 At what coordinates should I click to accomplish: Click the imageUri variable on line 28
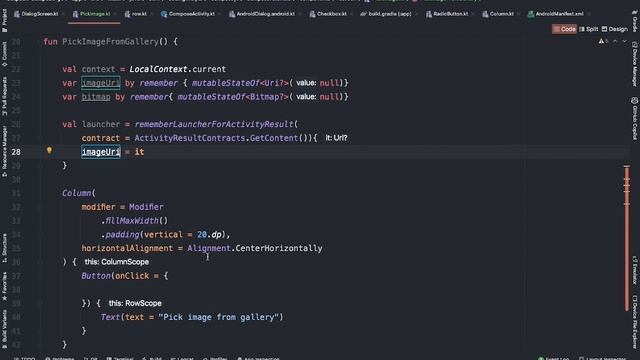point(101,152)
